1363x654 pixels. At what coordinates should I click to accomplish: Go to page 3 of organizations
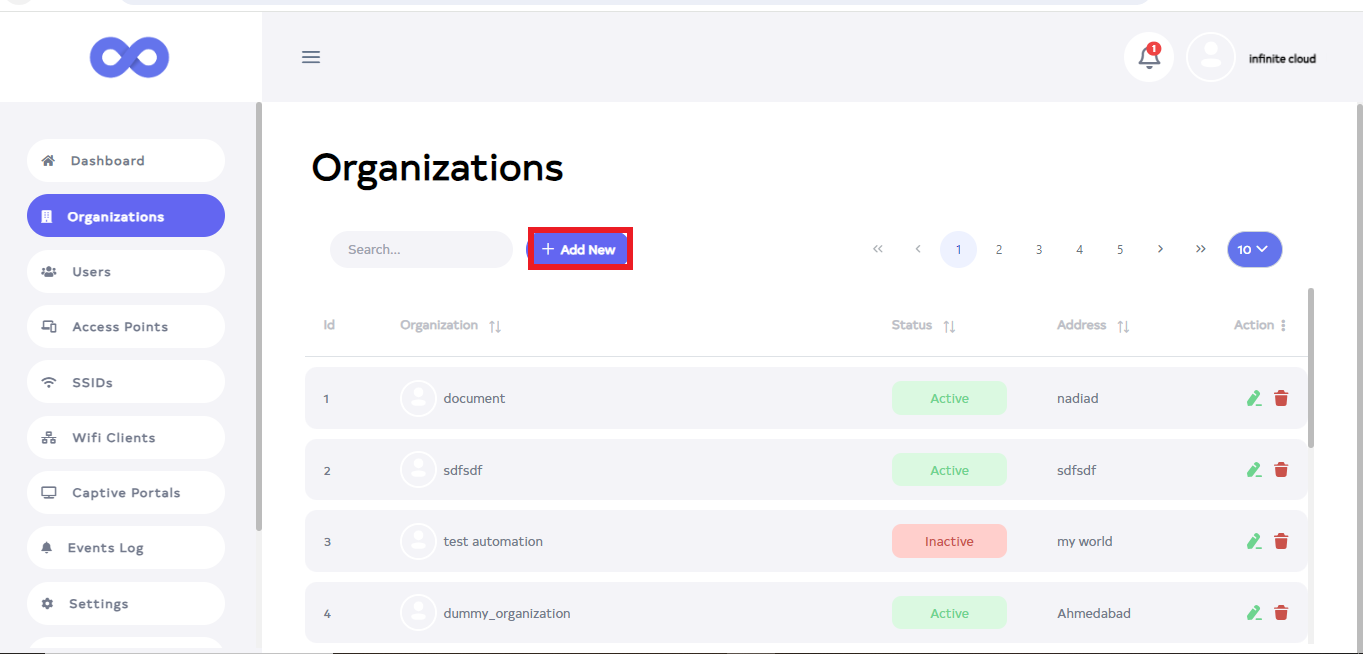click(x=1039, y=249)
